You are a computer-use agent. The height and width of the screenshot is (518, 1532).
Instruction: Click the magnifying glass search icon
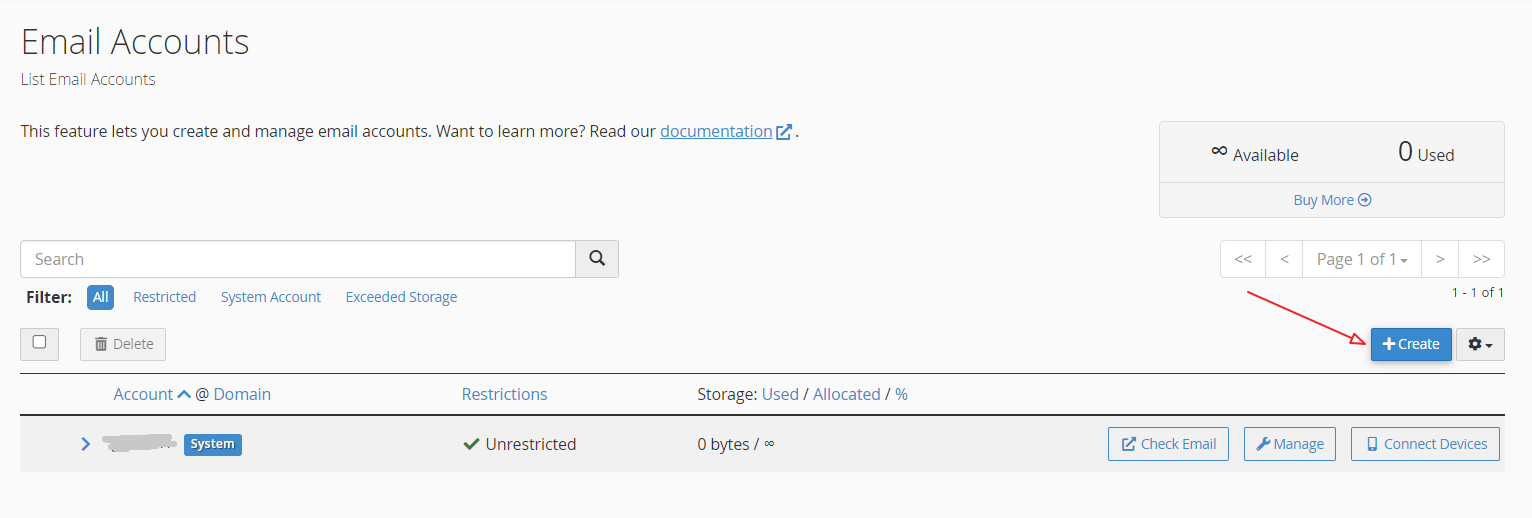pos(597,259)
